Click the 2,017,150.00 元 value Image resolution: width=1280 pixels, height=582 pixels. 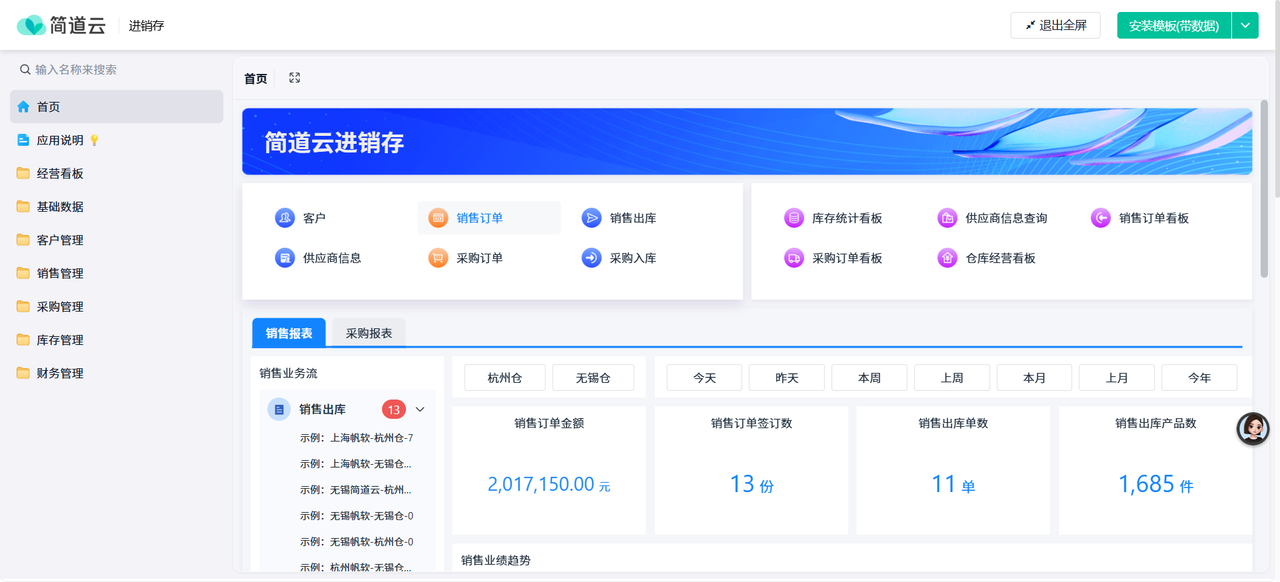(x=549, y=484)
